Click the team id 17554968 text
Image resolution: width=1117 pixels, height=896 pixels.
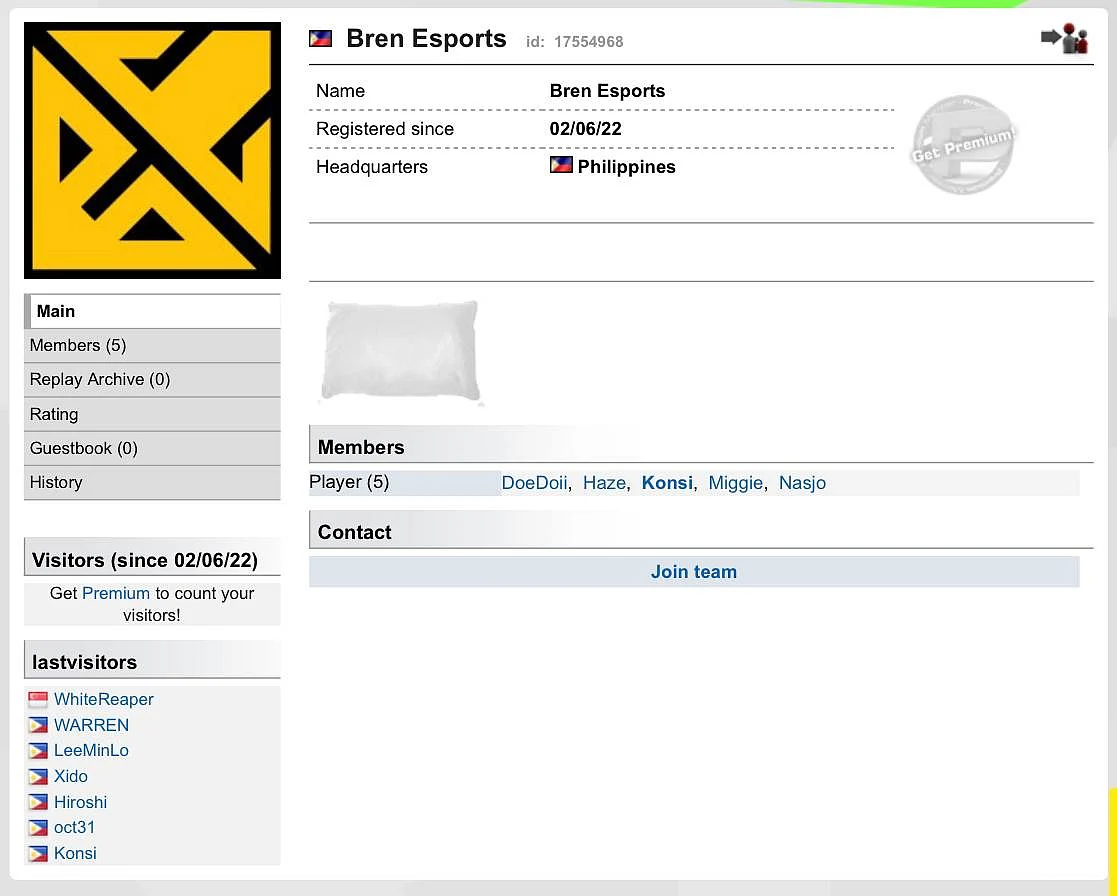[574, 42]
